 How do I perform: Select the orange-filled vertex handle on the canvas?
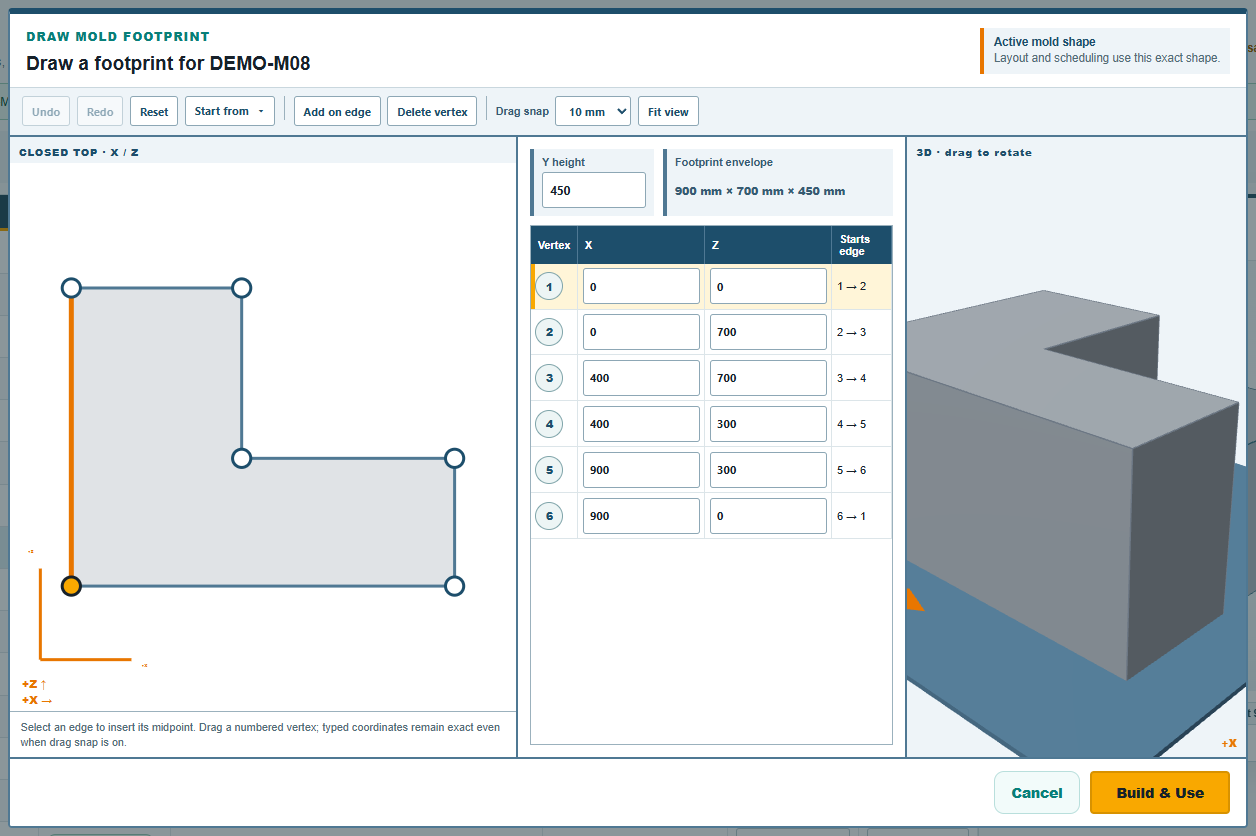(x=71, y=586)
